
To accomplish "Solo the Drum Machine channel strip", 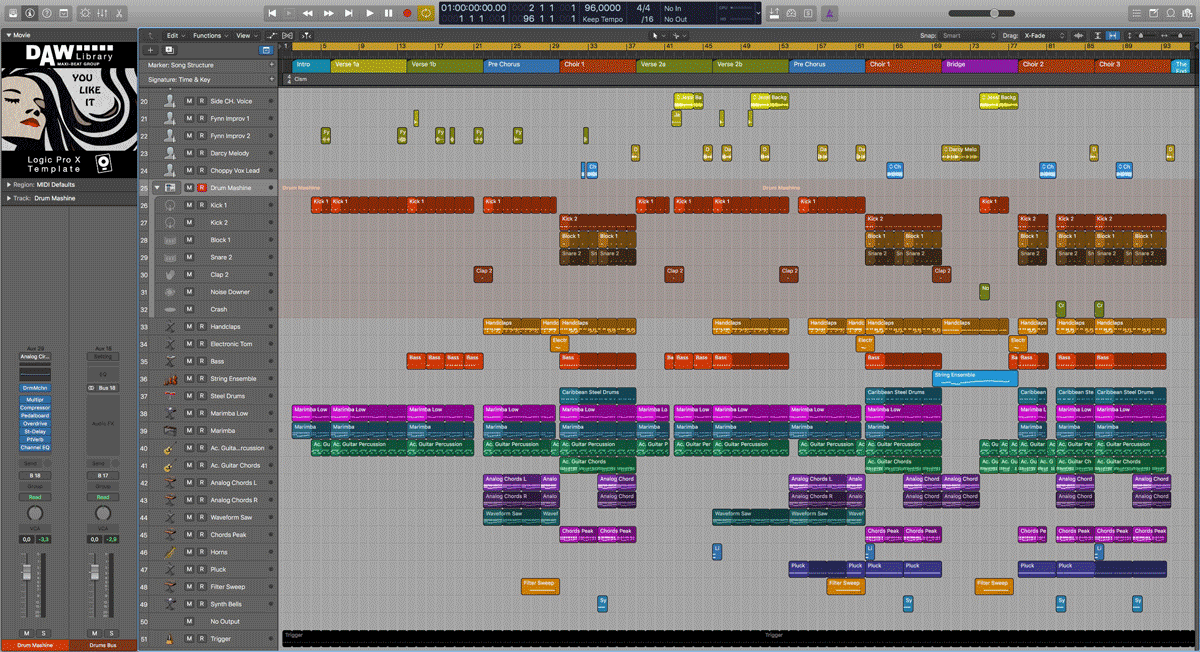I will coord(43,633).
